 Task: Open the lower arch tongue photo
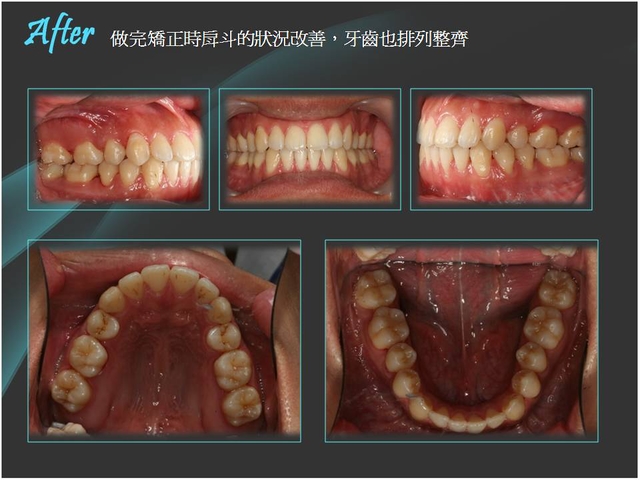pyautogui.click(x=462, y=341)
